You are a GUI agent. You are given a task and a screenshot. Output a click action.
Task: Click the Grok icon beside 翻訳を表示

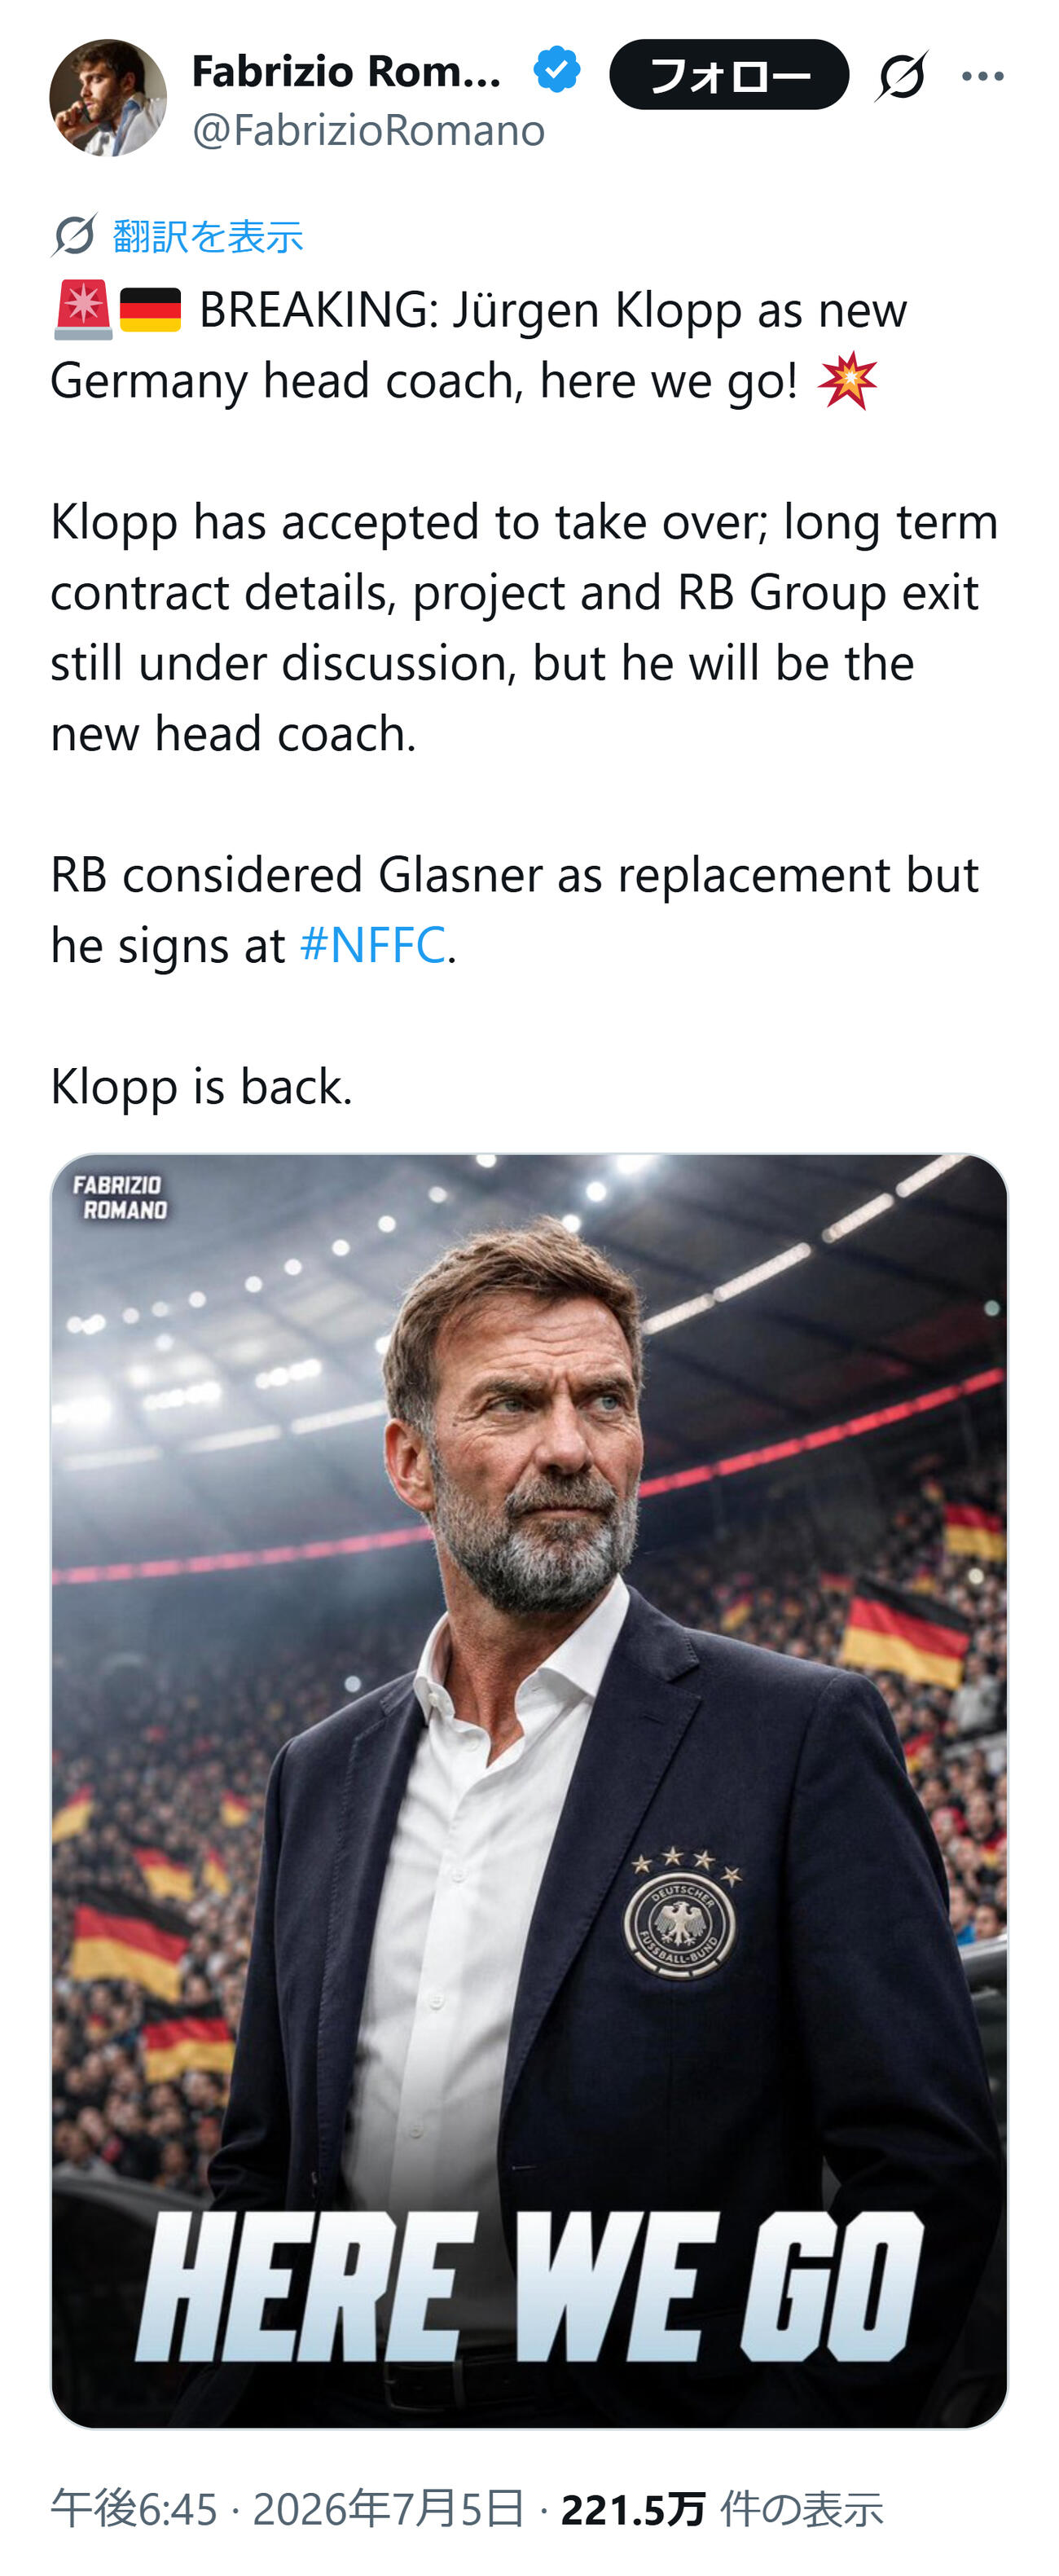74,236
